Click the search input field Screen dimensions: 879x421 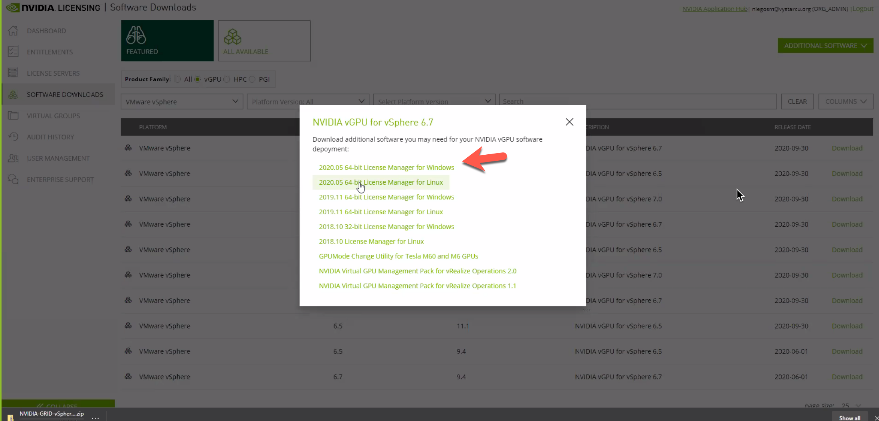(x=638, y=101)
